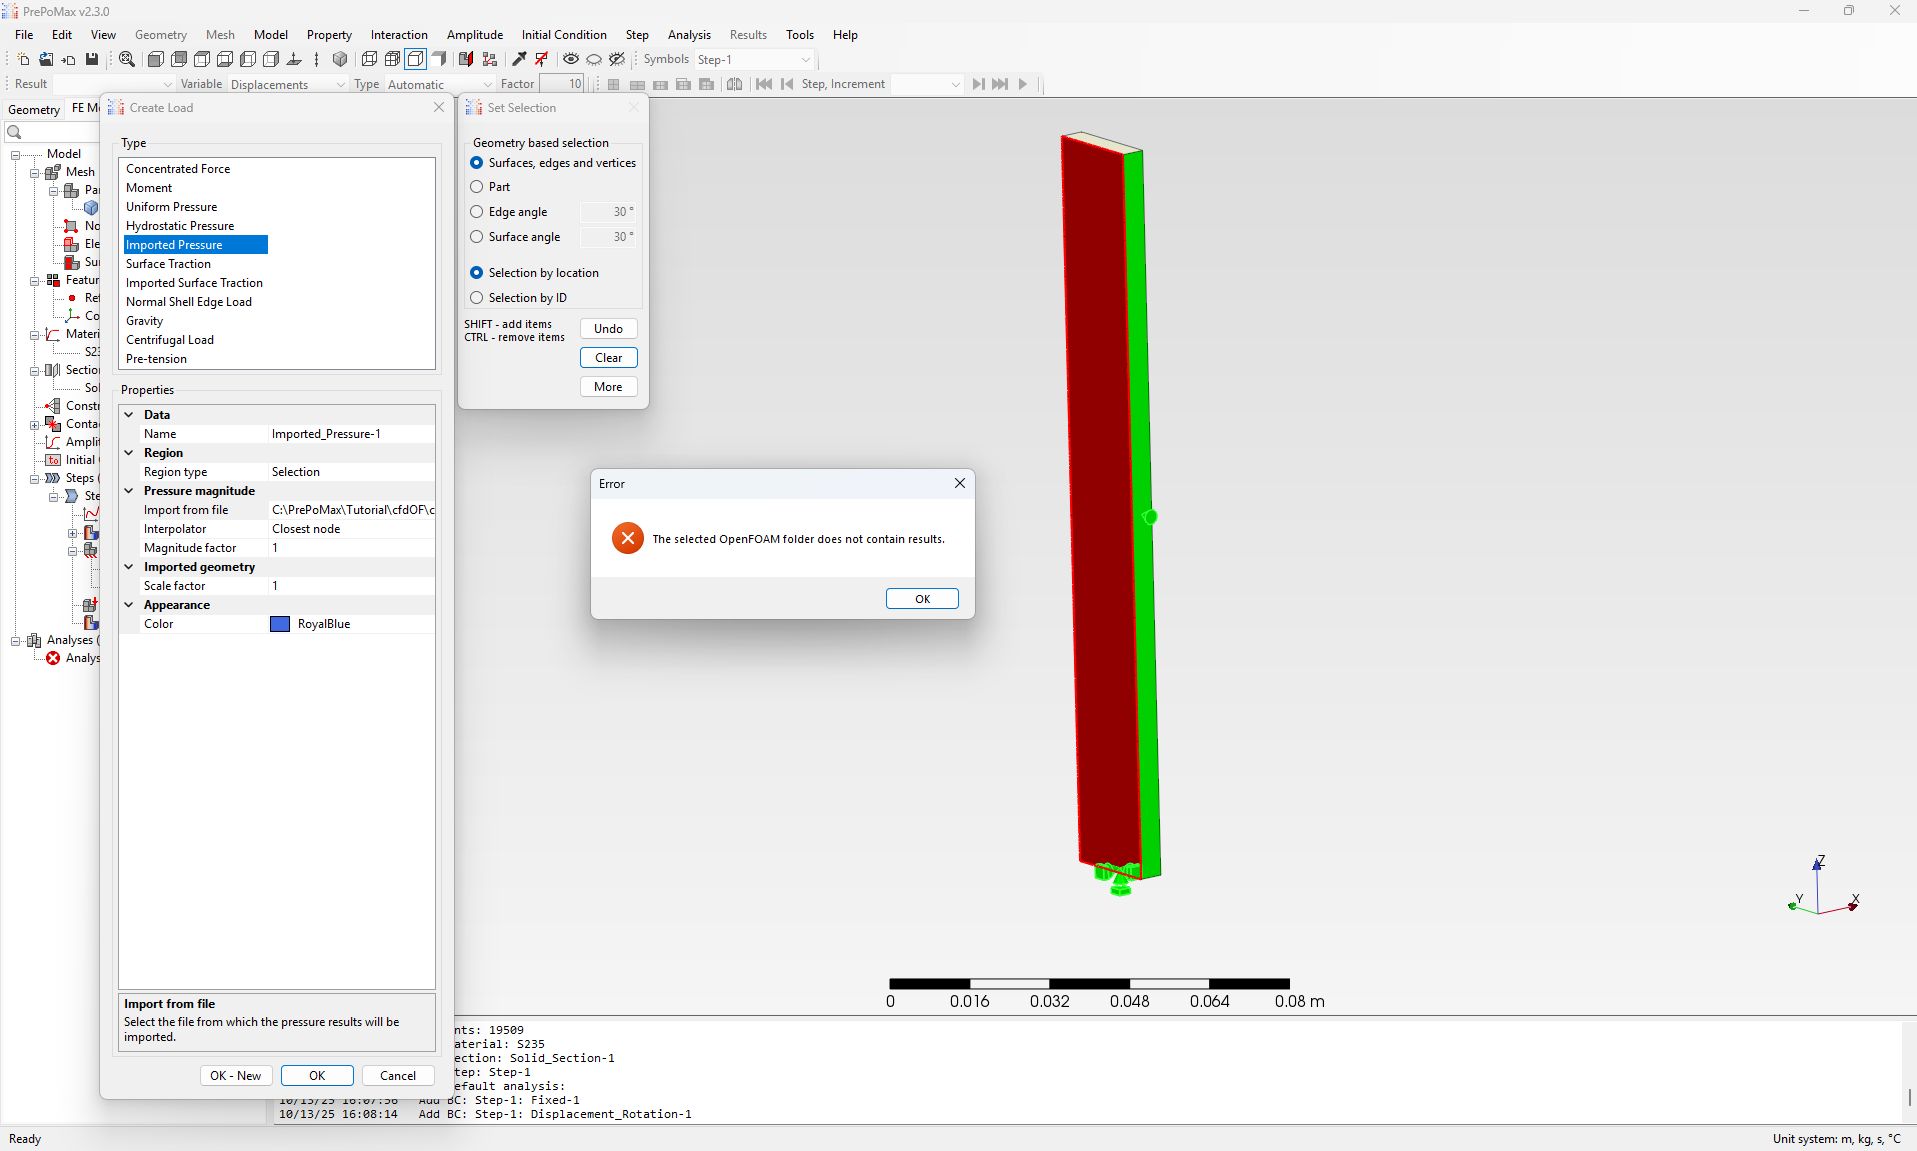Viewport: 1917px width, 1151px height.
Task: Select the Edge angle radio option
Action: [476, 212]
